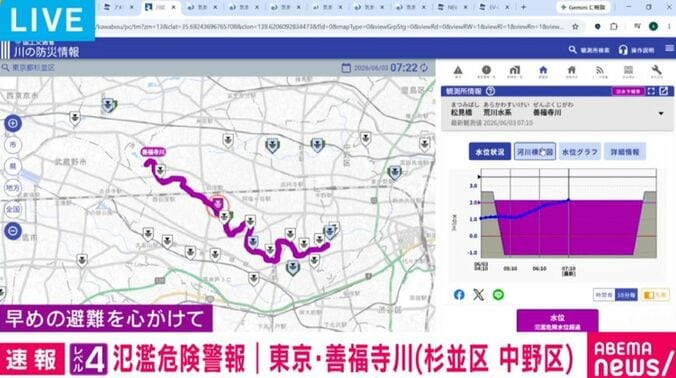The image size is (676, 378).
Task: Switch to the 水位グラフ tab
Action: (580, 152)
